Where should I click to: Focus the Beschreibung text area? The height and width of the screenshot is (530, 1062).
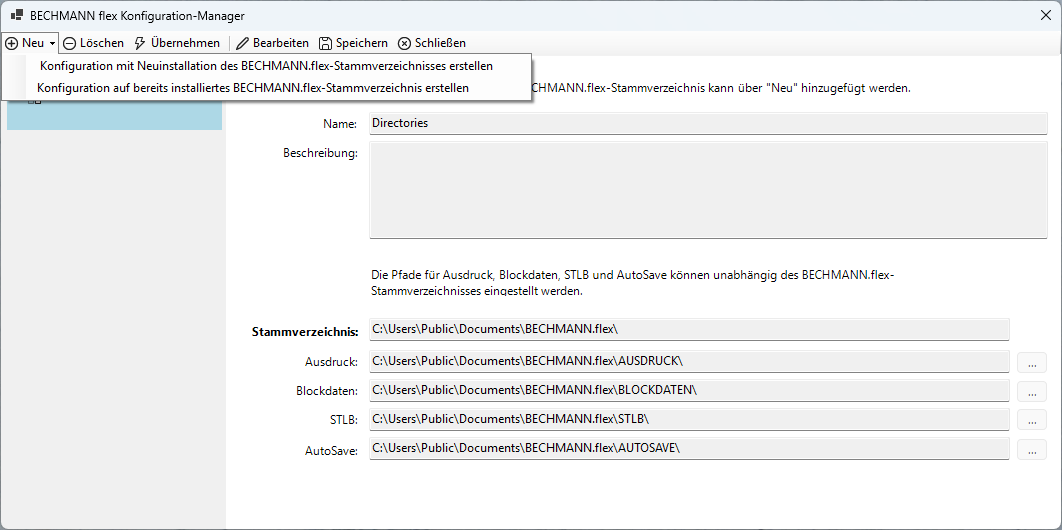689,190
